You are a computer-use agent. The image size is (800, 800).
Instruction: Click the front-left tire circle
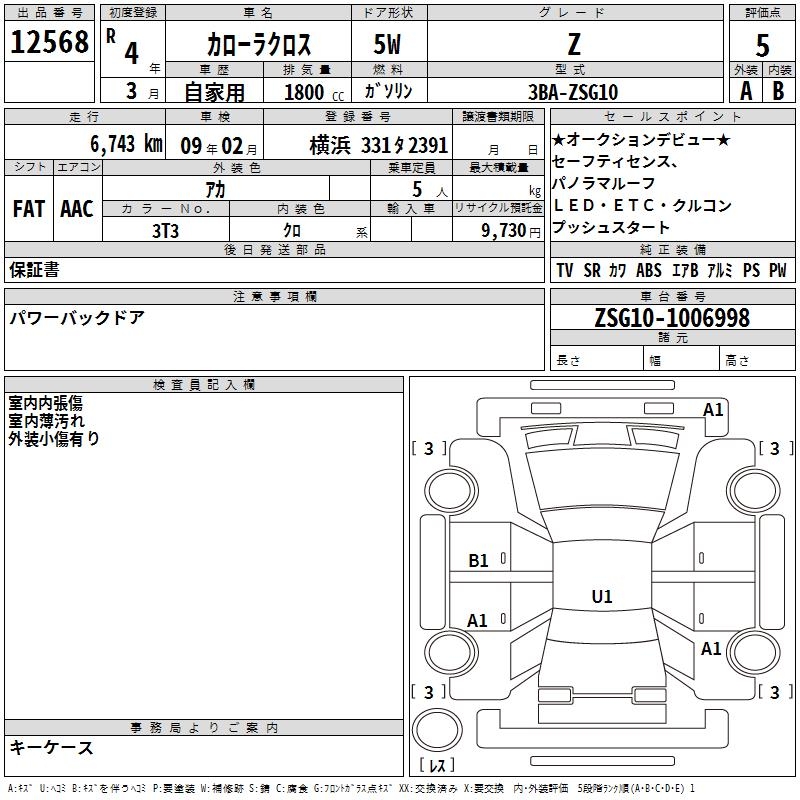click(451, 491)
